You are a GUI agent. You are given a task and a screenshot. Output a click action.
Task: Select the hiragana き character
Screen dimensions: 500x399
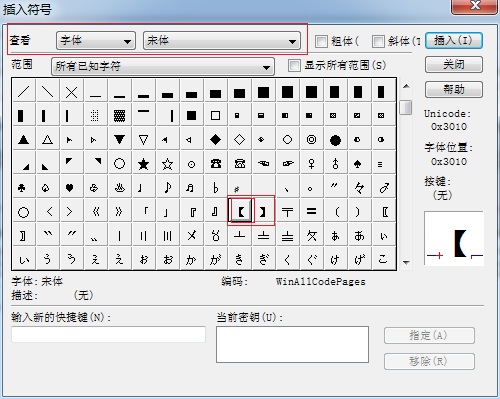[239, 259]
